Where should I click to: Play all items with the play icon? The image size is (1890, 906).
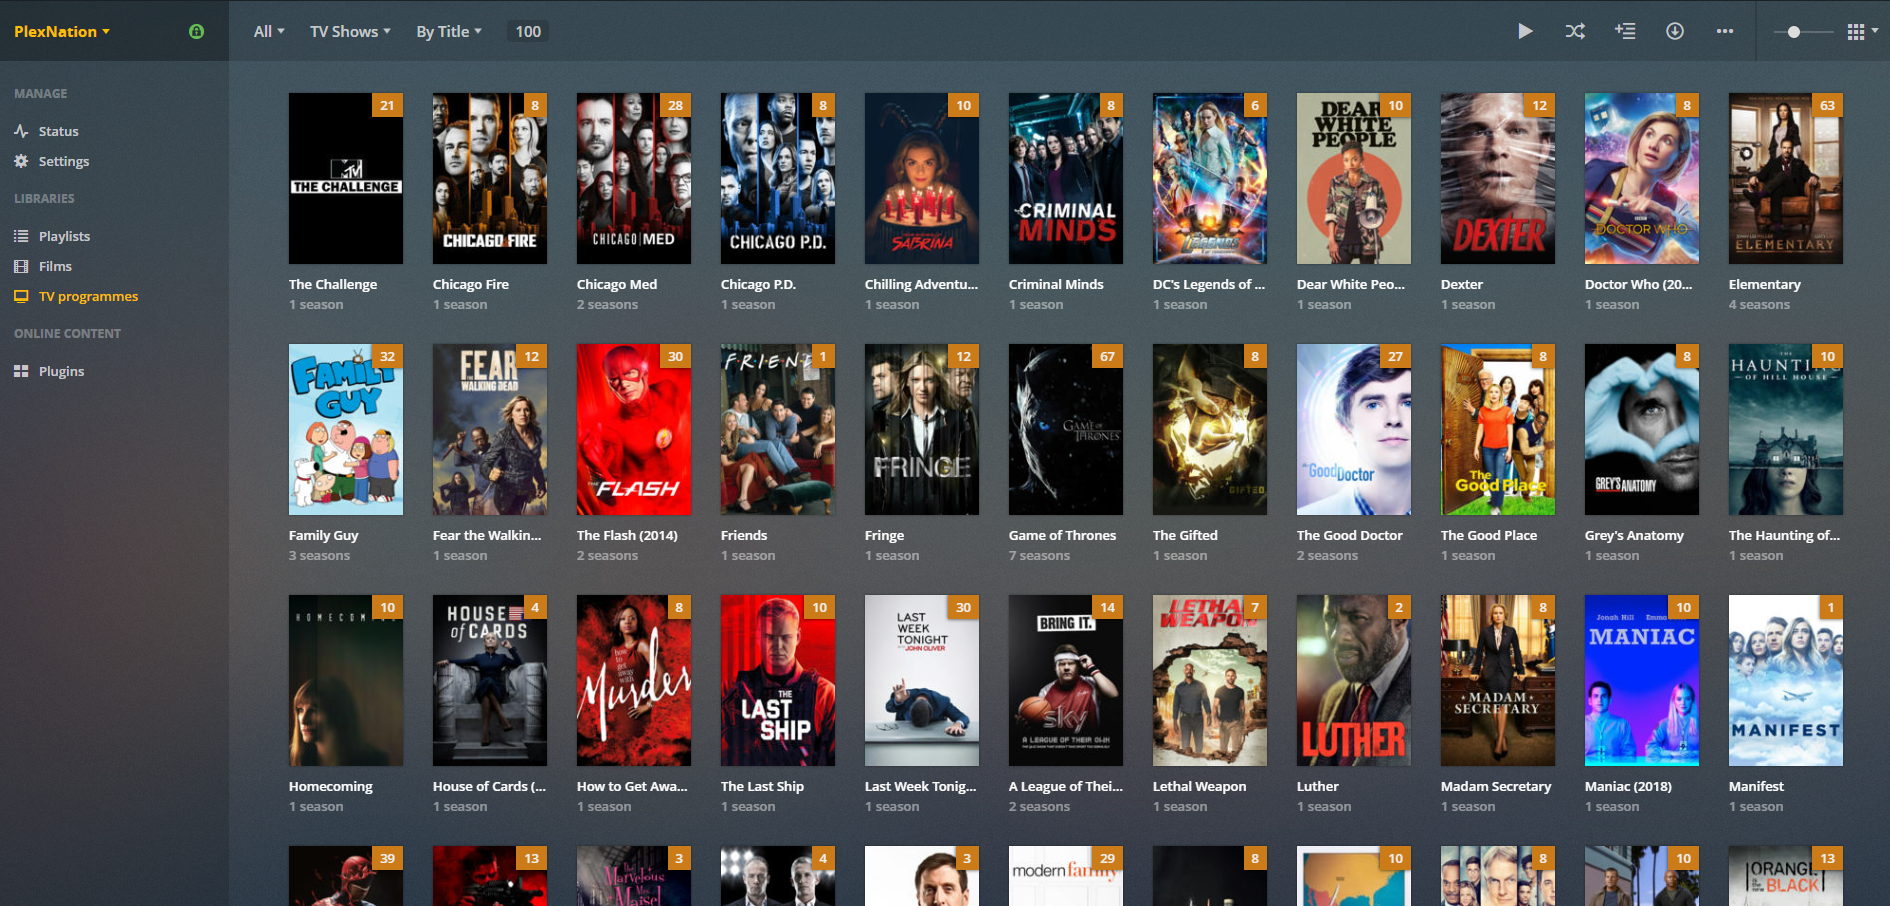(x=1525, y=31)
